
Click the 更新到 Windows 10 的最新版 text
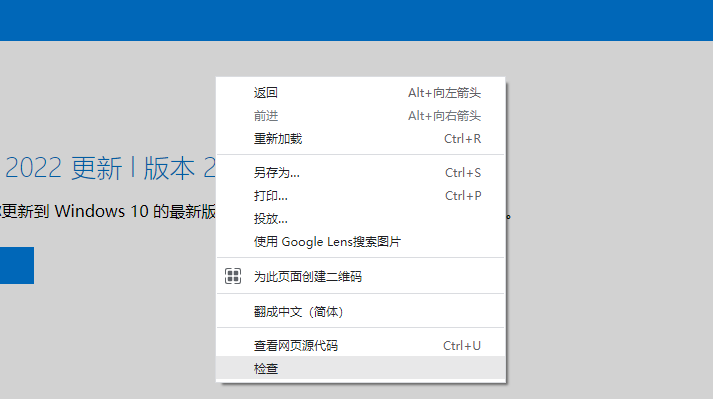pyautogui.click(x=108, y=211)
